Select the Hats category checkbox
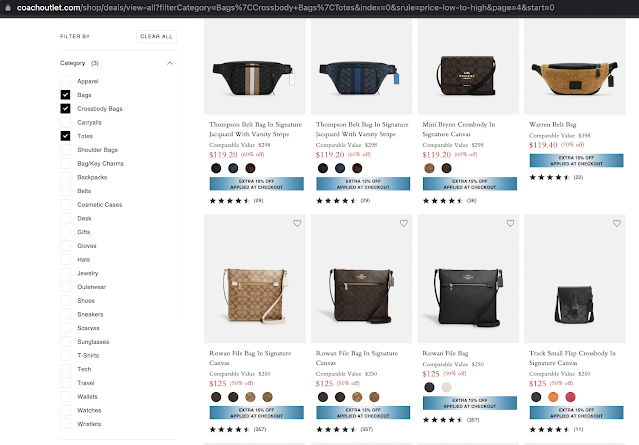Viewport: 639px width, 445px height. click(x=65, y=259)
